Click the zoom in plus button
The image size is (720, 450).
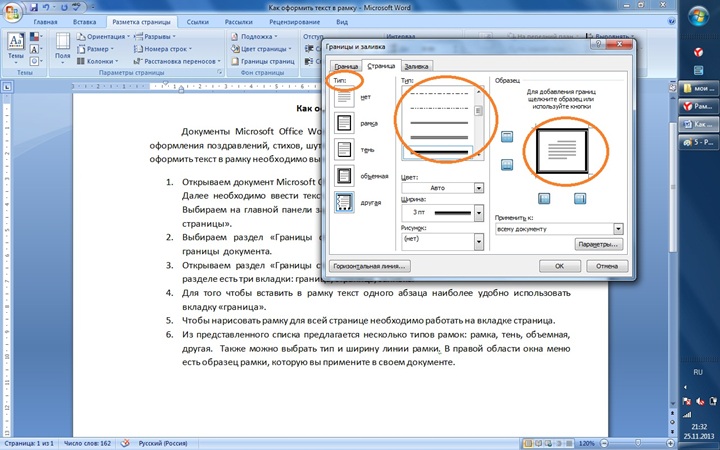(670, 444)
